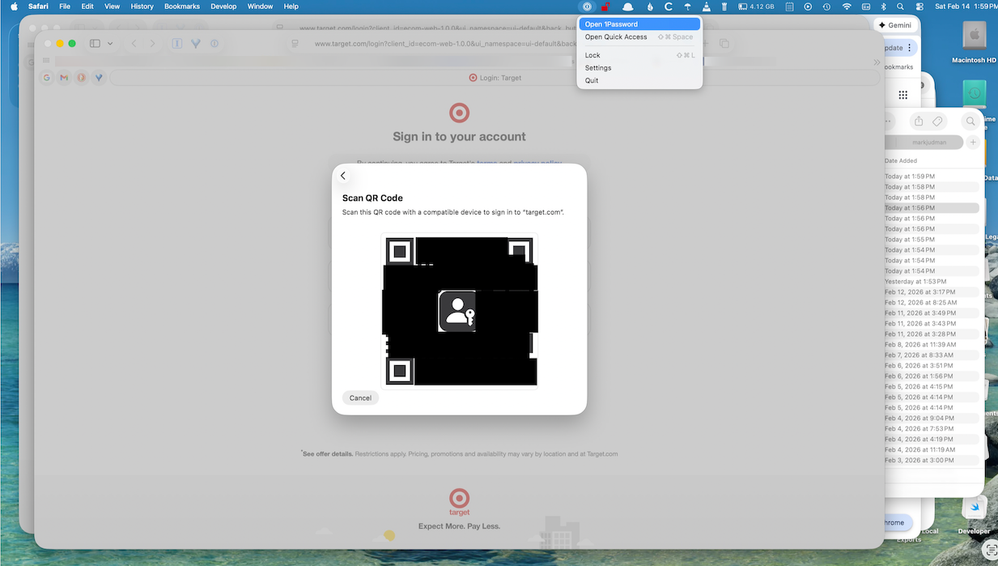The width and height of the screenshot is (998, 566).
Task: Quit 1Password via the menu
Action: pos(592,80)
